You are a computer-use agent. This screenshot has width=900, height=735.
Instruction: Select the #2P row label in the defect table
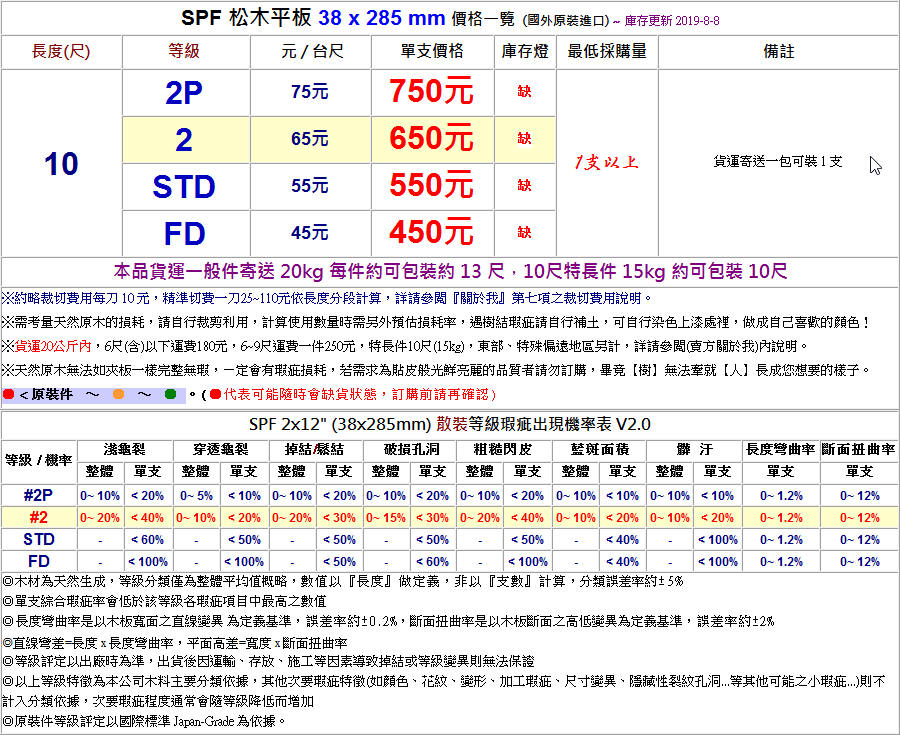click(x=38, y=495)
